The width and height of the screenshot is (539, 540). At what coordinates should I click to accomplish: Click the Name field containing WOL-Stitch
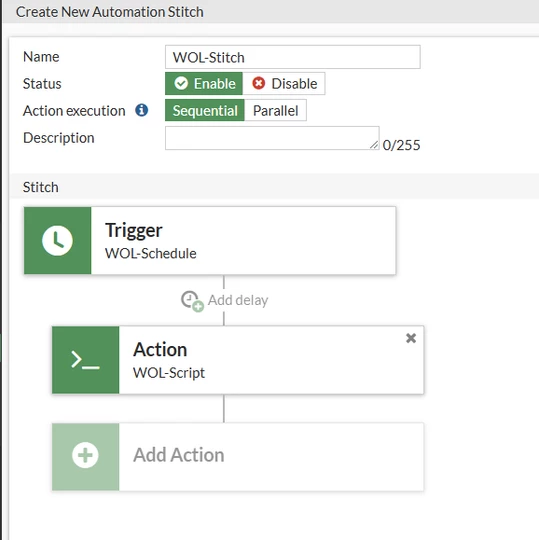(x=293, y=57)
